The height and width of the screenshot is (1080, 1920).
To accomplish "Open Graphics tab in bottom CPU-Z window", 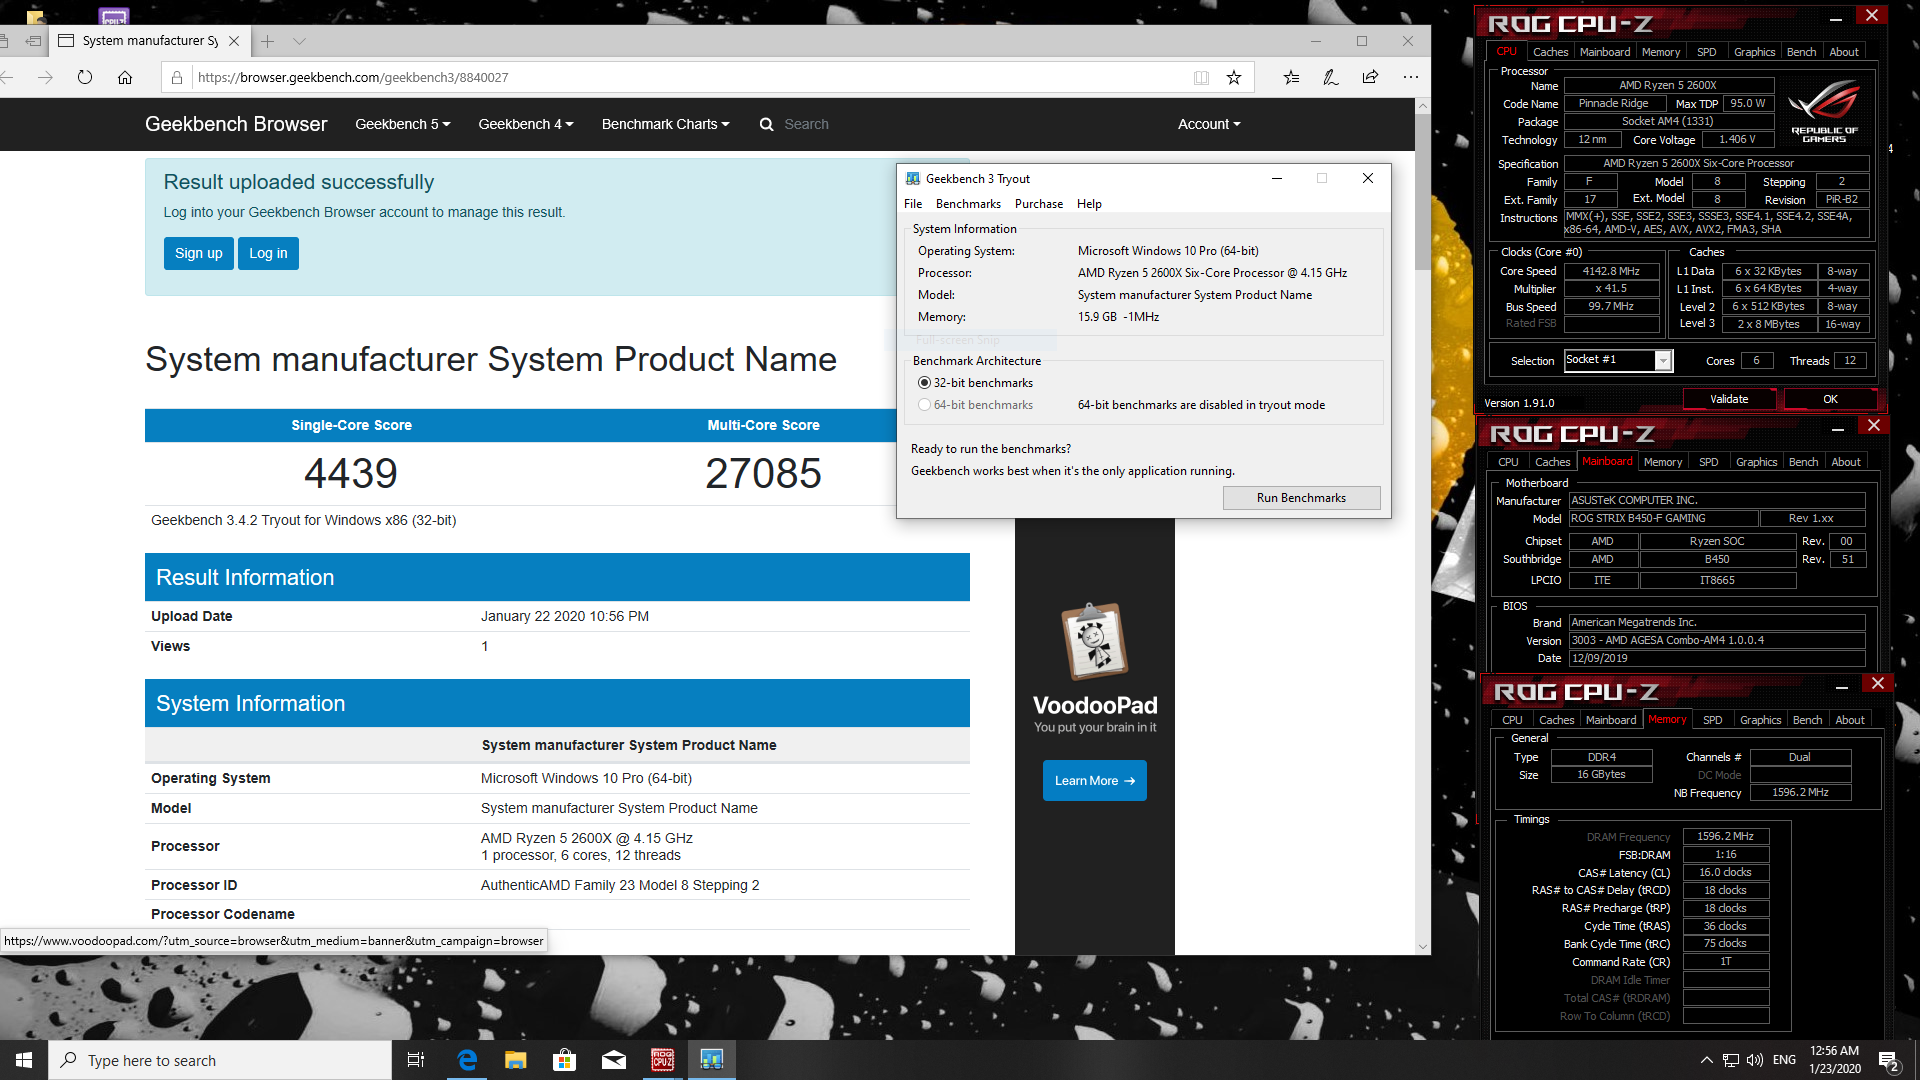I will coord(1760,720).
